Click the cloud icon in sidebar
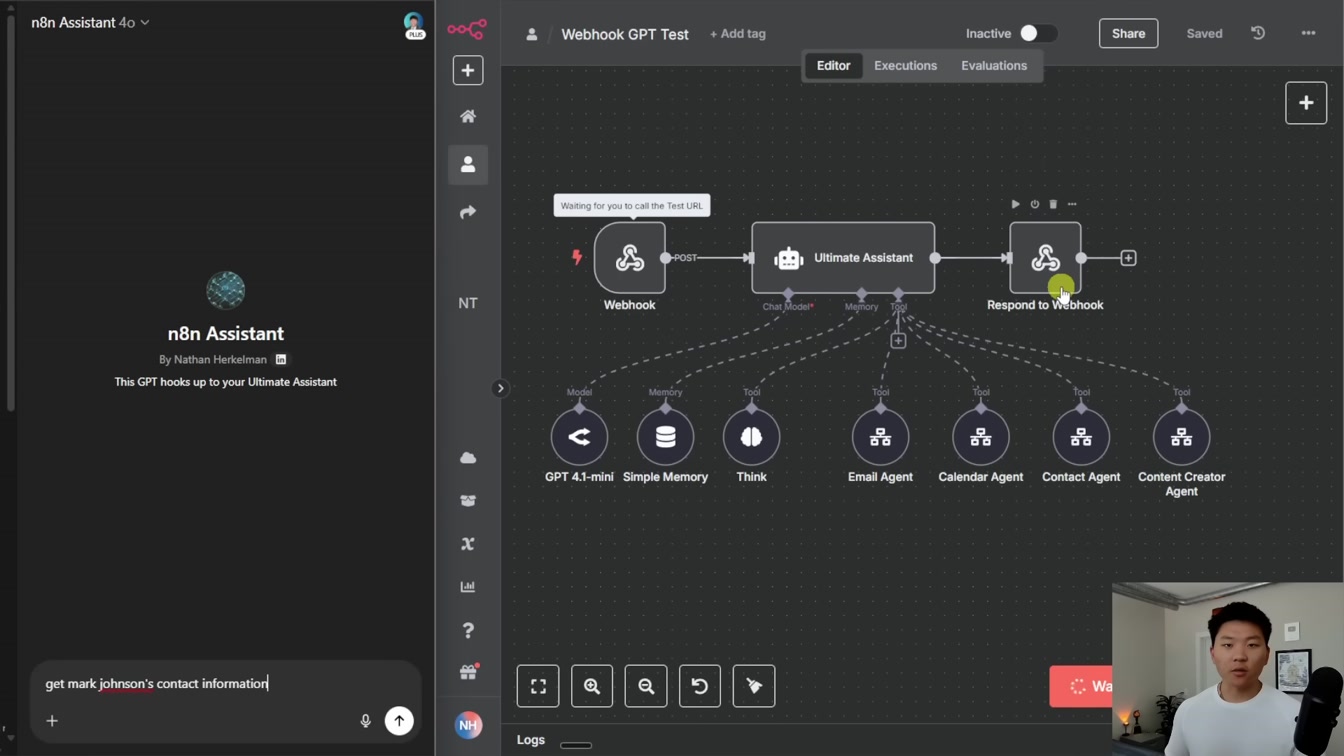Image resolution: width=1344 pixels, height=756 pixels. (x=467, y=458)
